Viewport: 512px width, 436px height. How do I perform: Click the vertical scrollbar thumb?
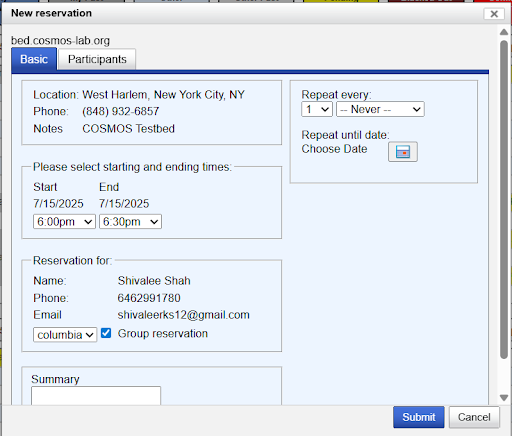click(504, 200)
